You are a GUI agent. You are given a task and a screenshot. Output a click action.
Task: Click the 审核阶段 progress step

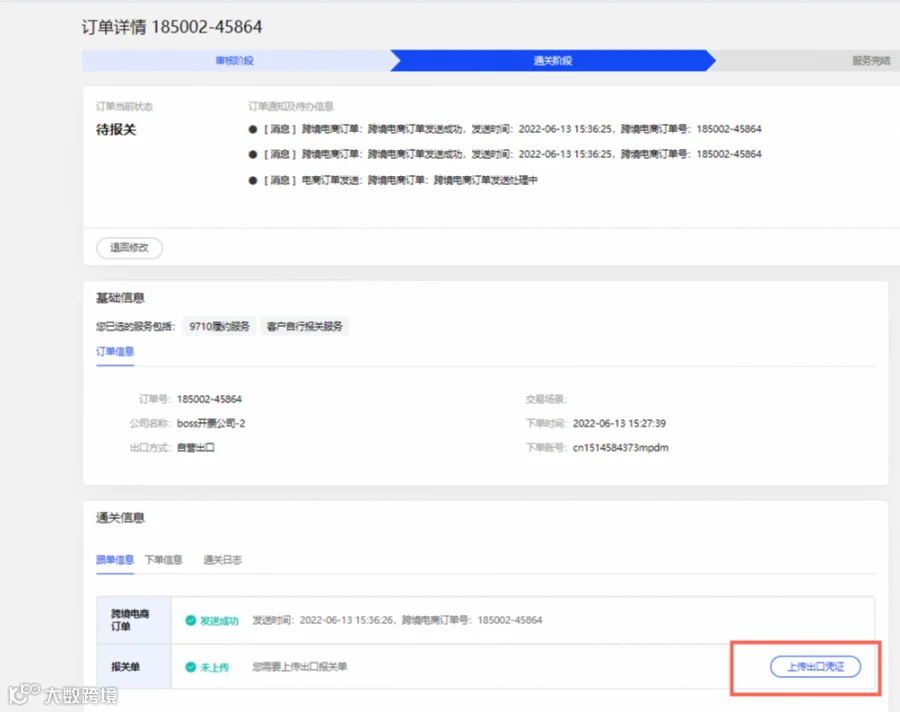click(235, 60)
